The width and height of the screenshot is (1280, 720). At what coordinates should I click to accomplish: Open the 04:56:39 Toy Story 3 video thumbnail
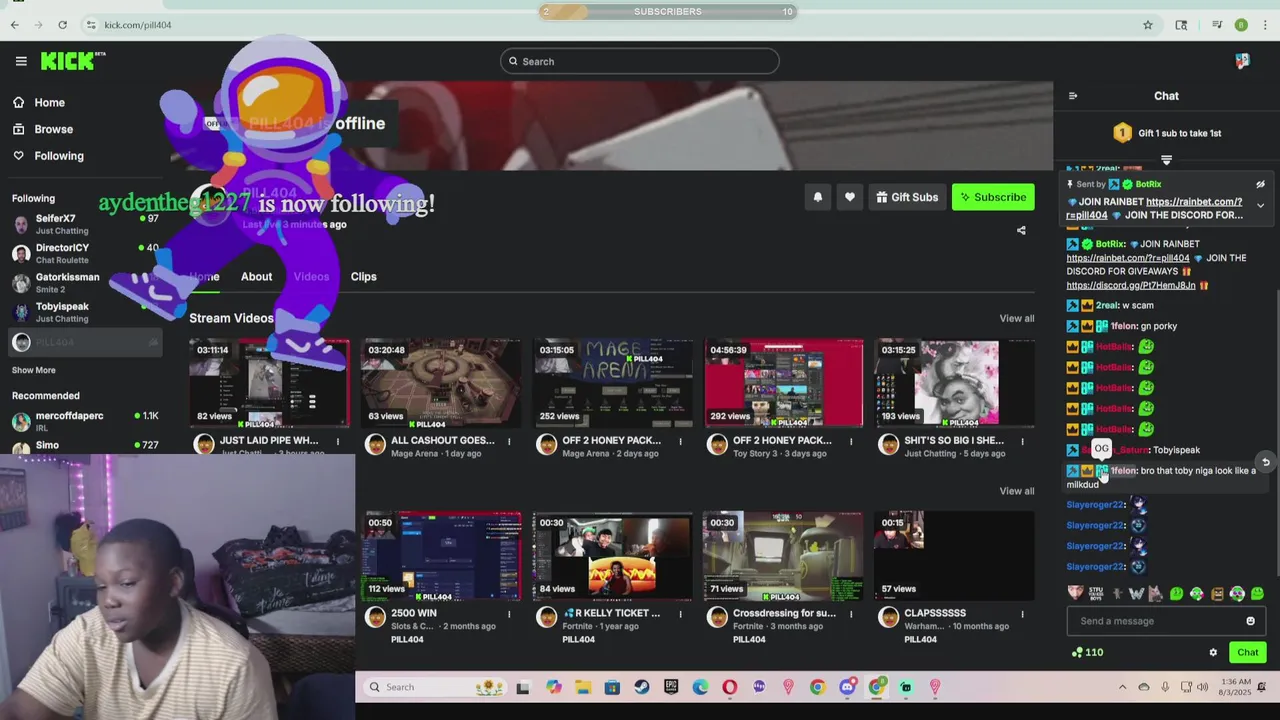pyautogui.click(x=784, y=383)
